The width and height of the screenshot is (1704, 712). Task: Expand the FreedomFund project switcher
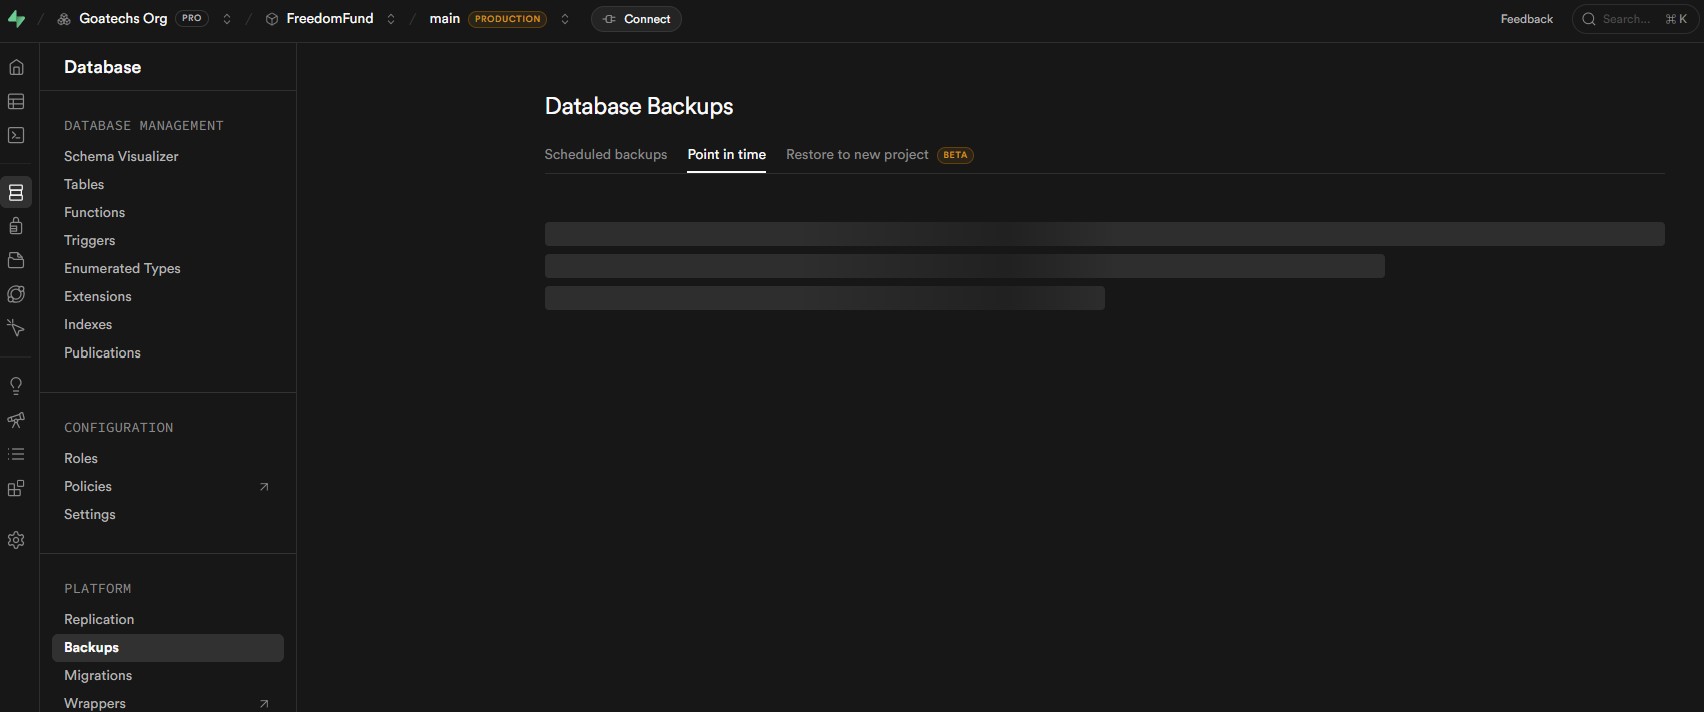391,19
